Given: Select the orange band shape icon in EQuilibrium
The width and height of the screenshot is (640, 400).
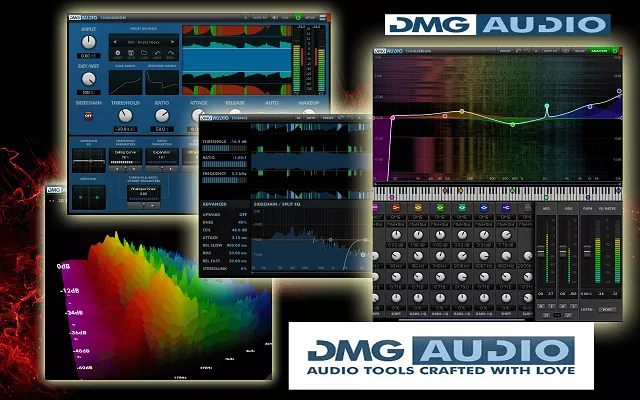Looking at the screenshot, I should pyautogui.click(x=418, y=208).
